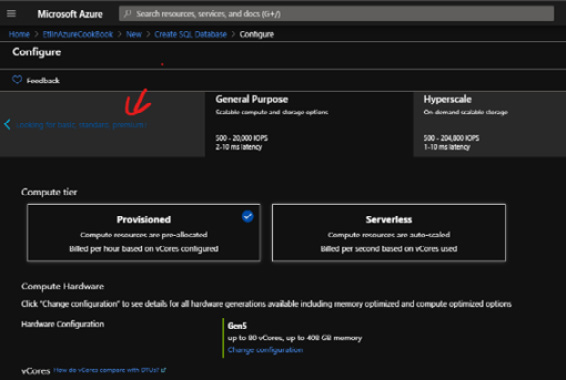Click Scalable compute and storage options text
Screen dimensions: 566x380
tap(272, 112)
